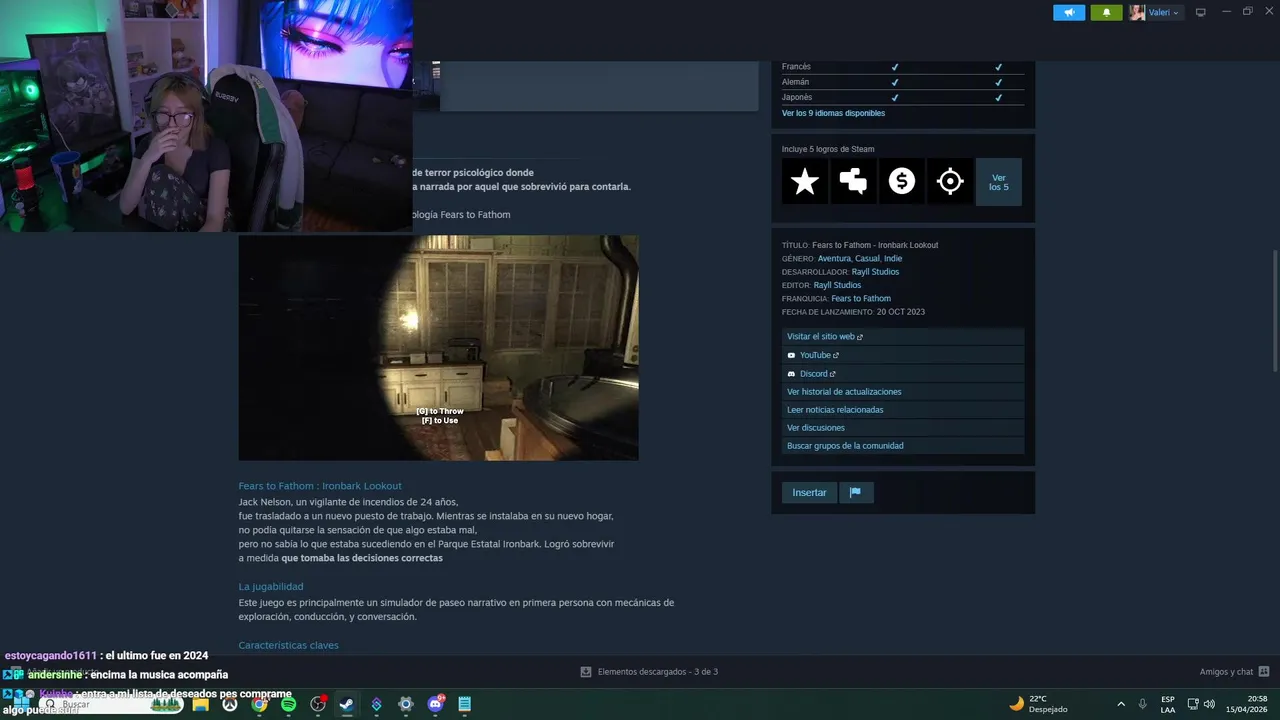Viewport: 1280px width, 720px height.
Task: Open Steam Big Picture mode icon
Action: [x=1201, y=12]
